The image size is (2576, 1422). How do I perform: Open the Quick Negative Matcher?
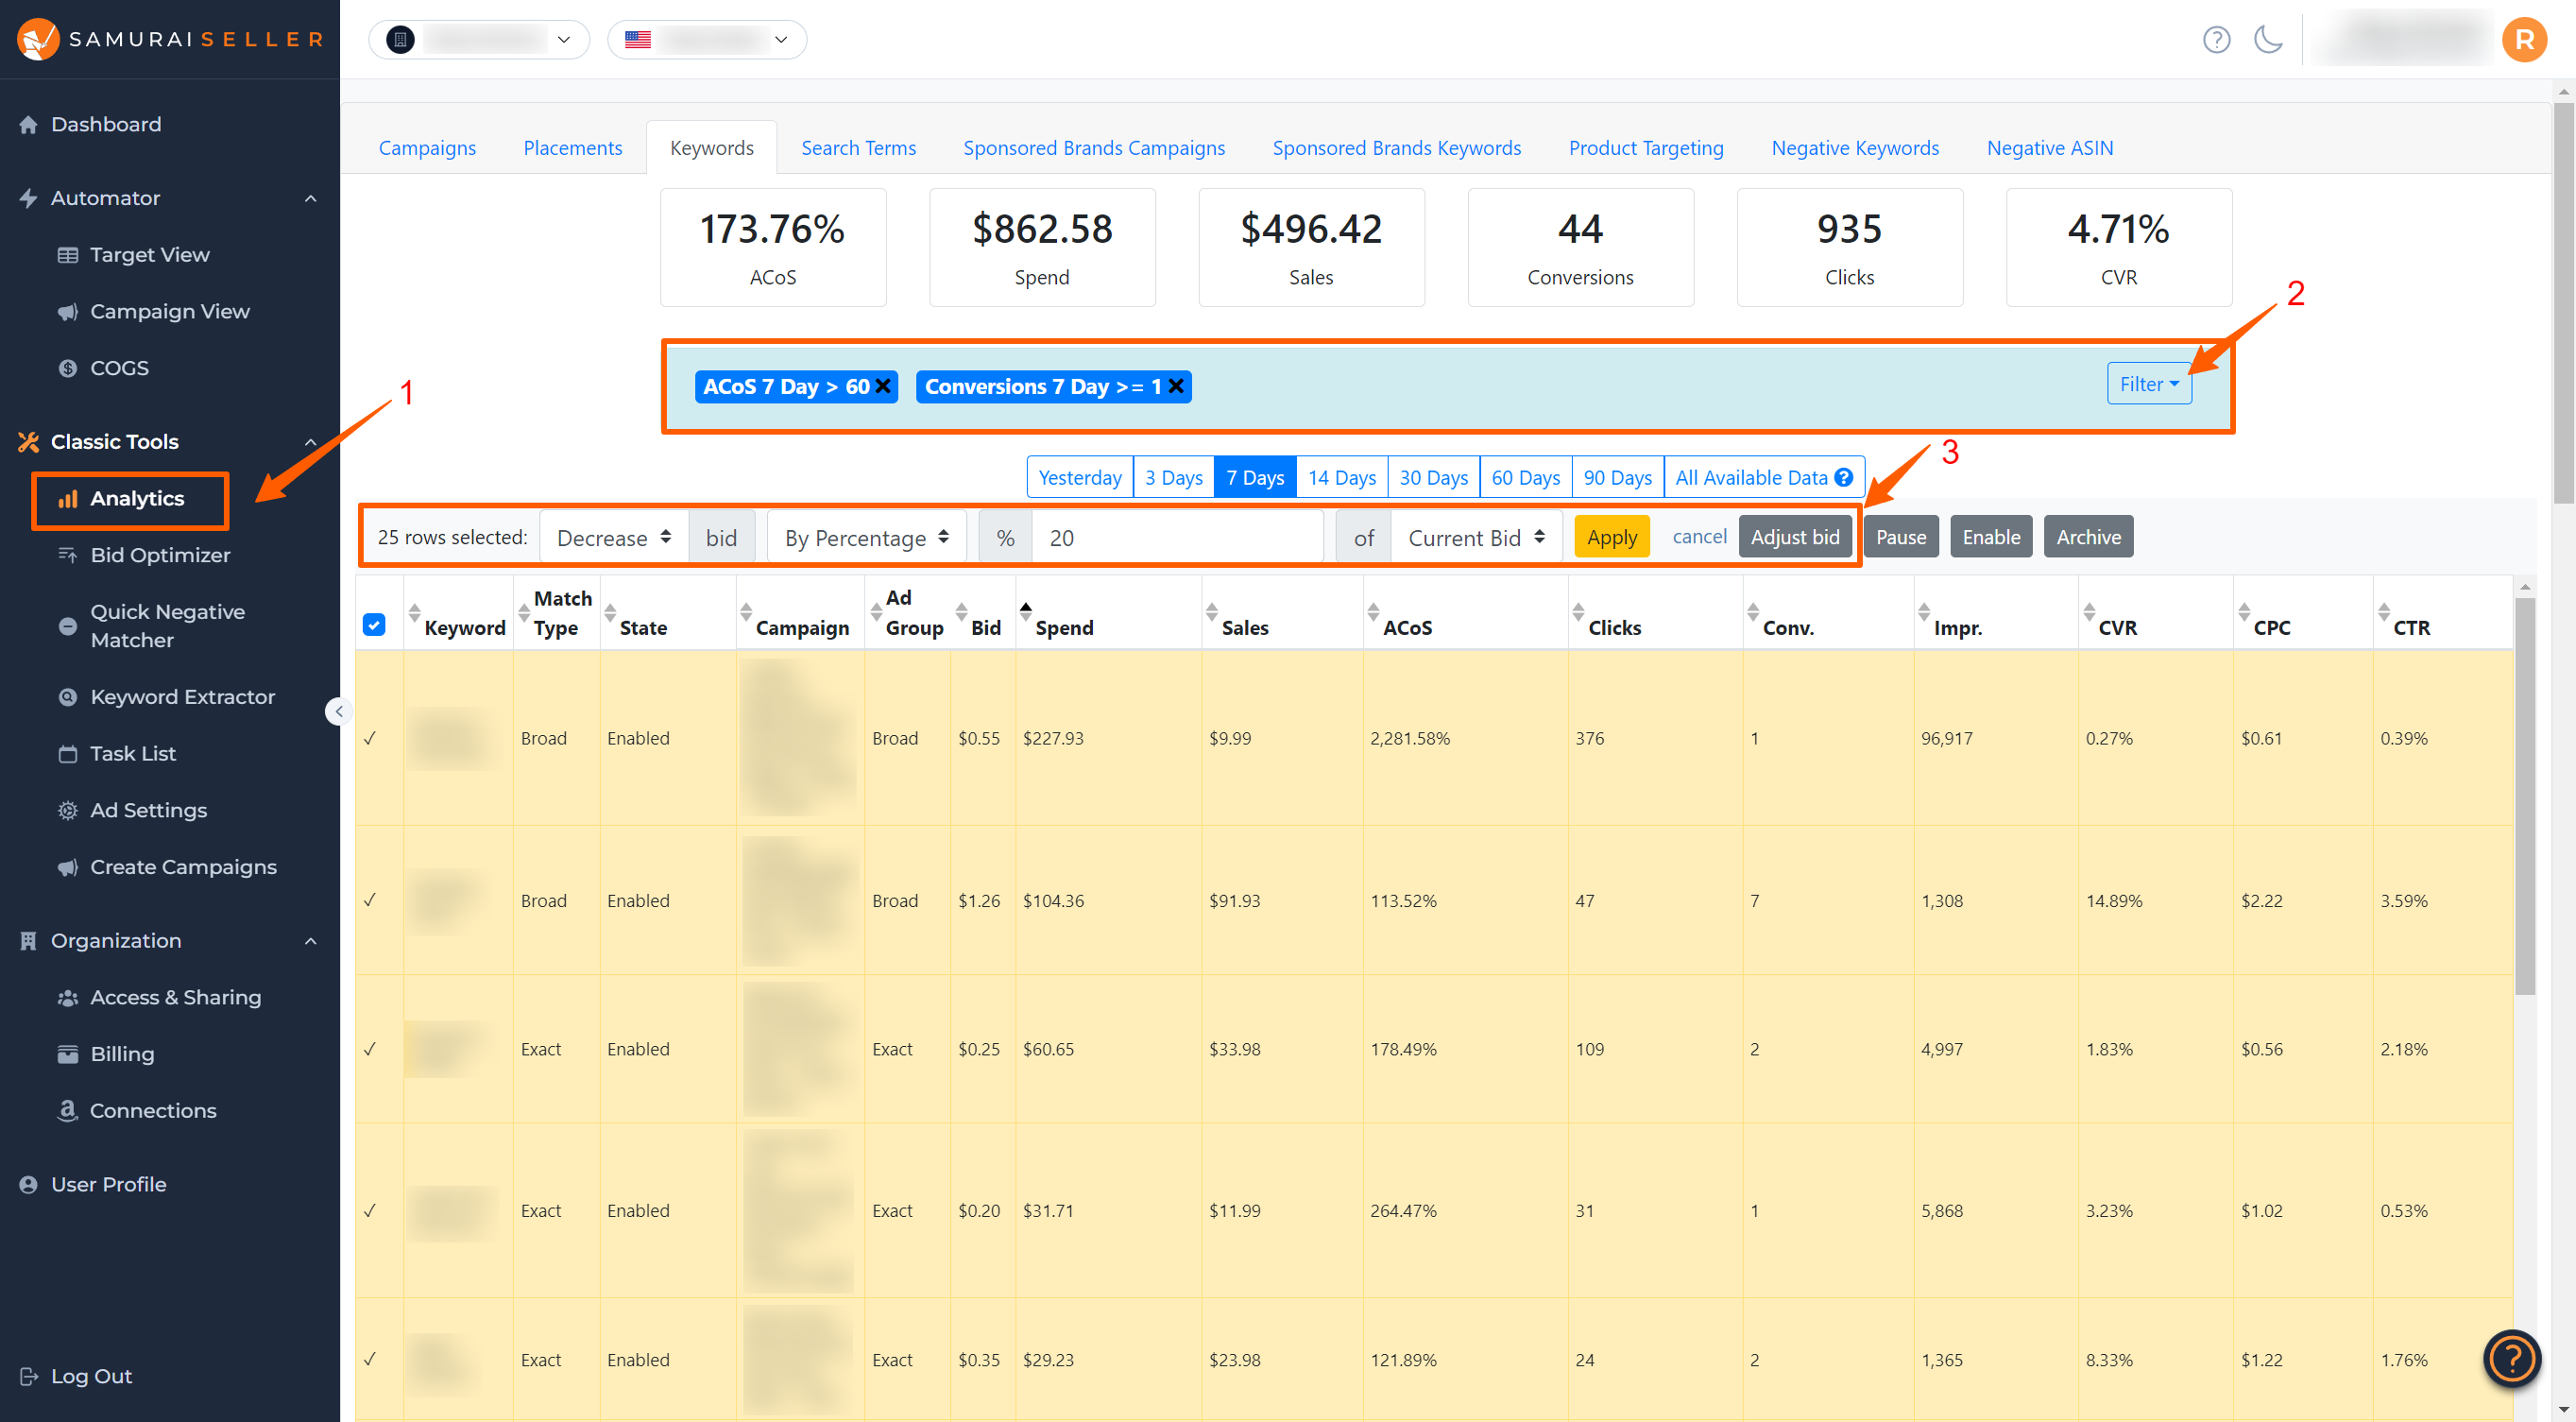(168, 625)
